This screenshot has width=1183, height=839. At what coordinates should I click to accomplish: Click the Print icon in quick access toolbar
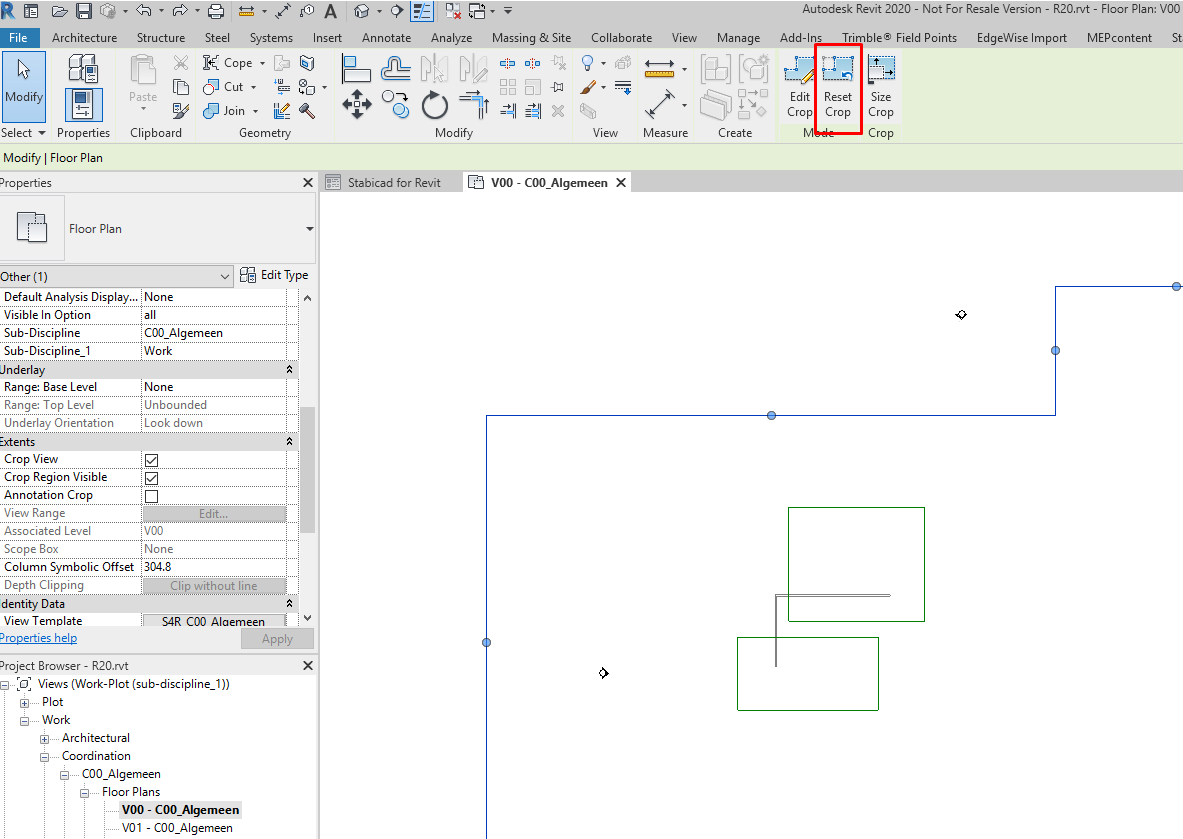(x=216, y=11)
